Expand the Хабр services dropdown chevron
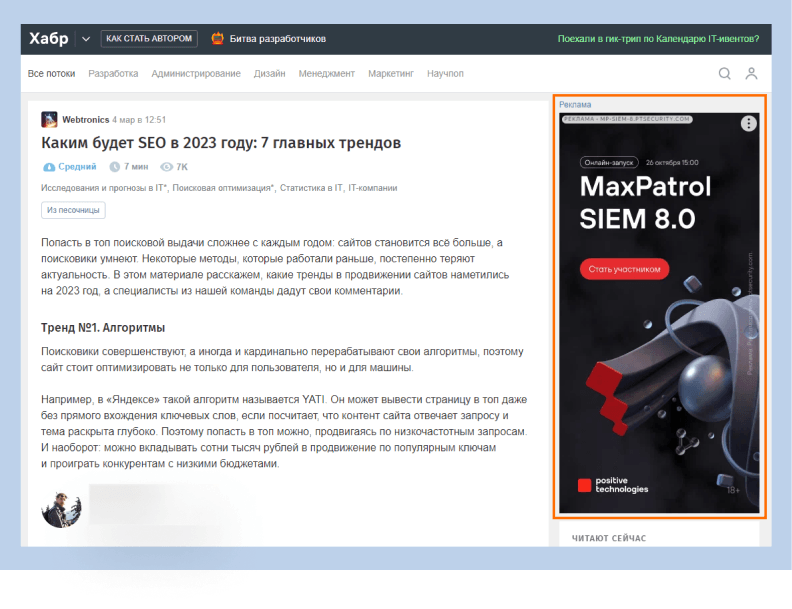The image size is (792, 609). tap(86, 39)
